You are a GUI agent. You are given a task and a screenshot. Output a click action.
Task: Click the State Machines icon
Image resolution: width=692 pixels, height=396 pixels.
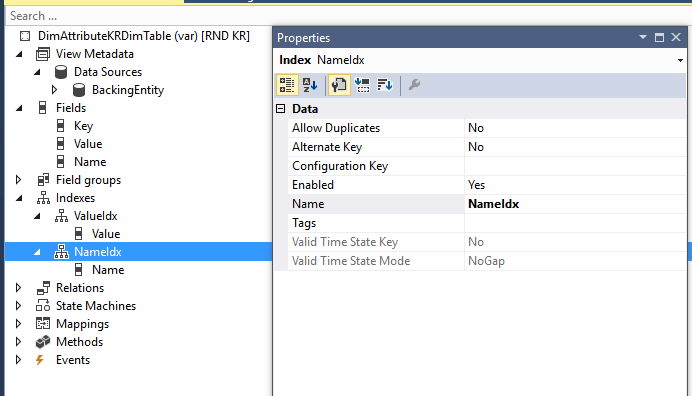point(43,306)
